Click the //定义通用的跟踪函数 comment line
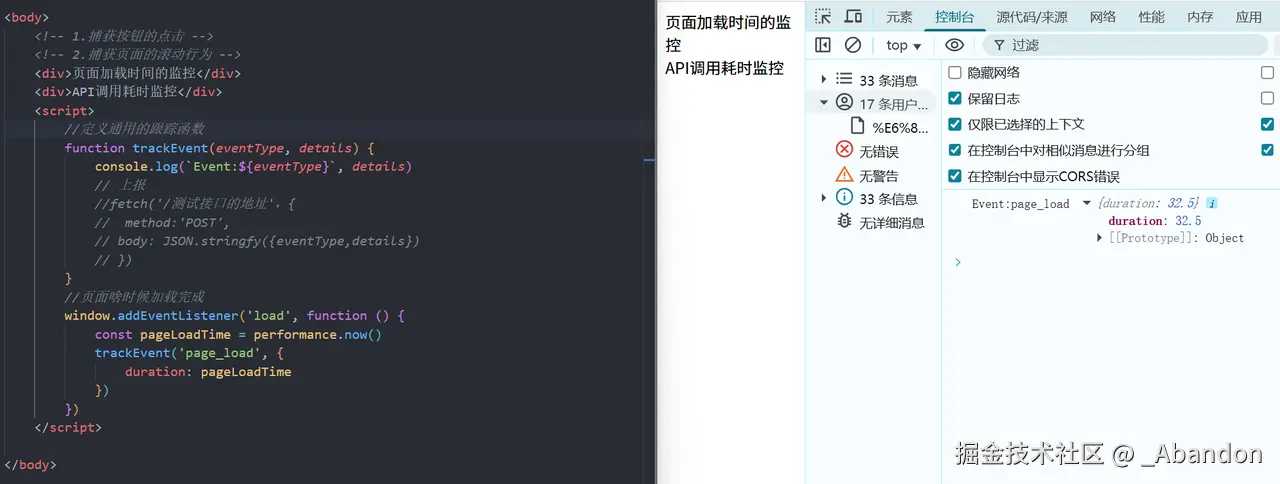Image resolution: width=1280 pixels, height=484 pixels. pos(134,129)
